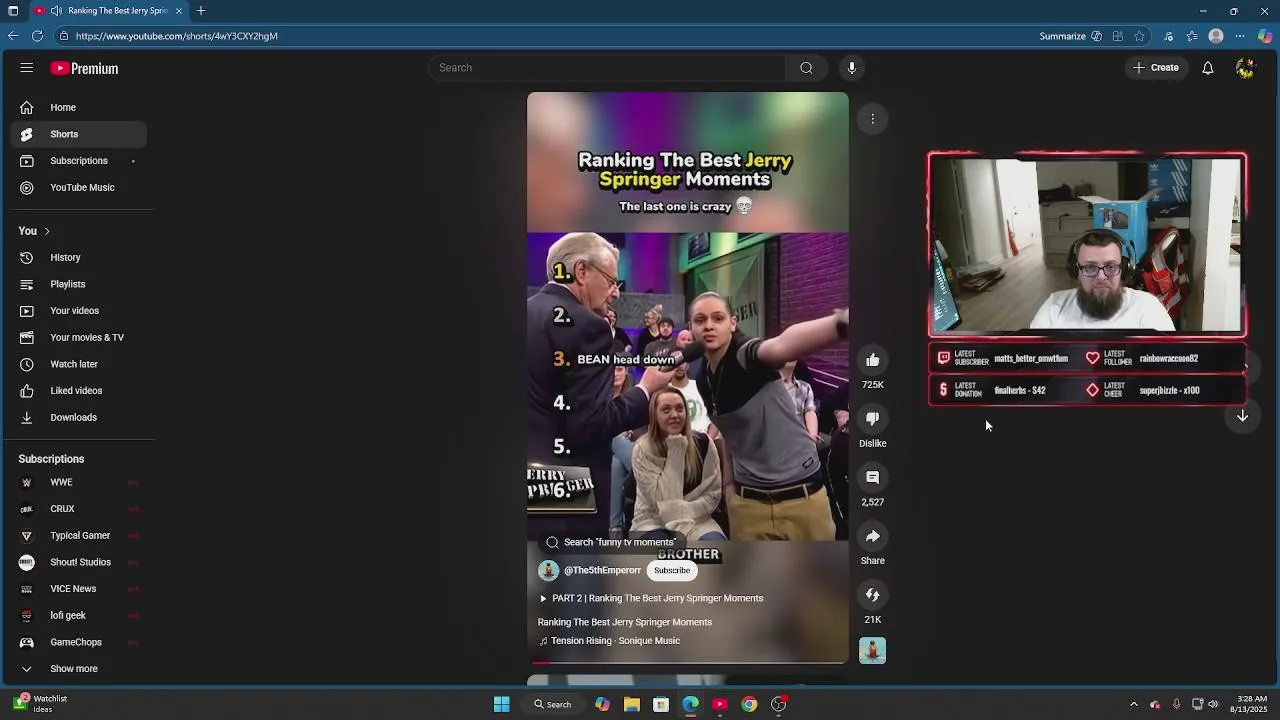This screenshot has height=720, width=1280.
Task: Like the Short with thumbs up
Action: pyautogui.click(x=873, y=360)
